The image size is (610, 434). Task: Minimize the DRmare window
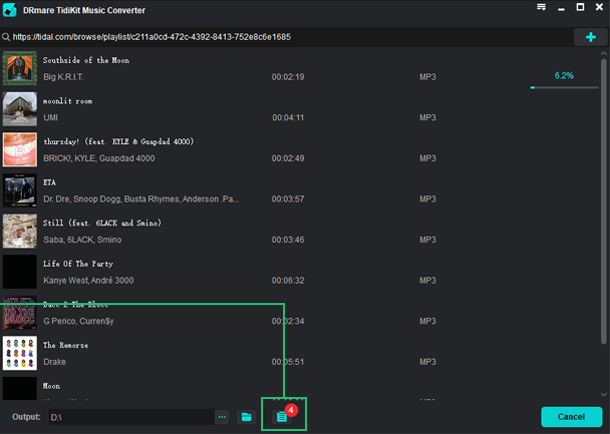pos(561,8)
